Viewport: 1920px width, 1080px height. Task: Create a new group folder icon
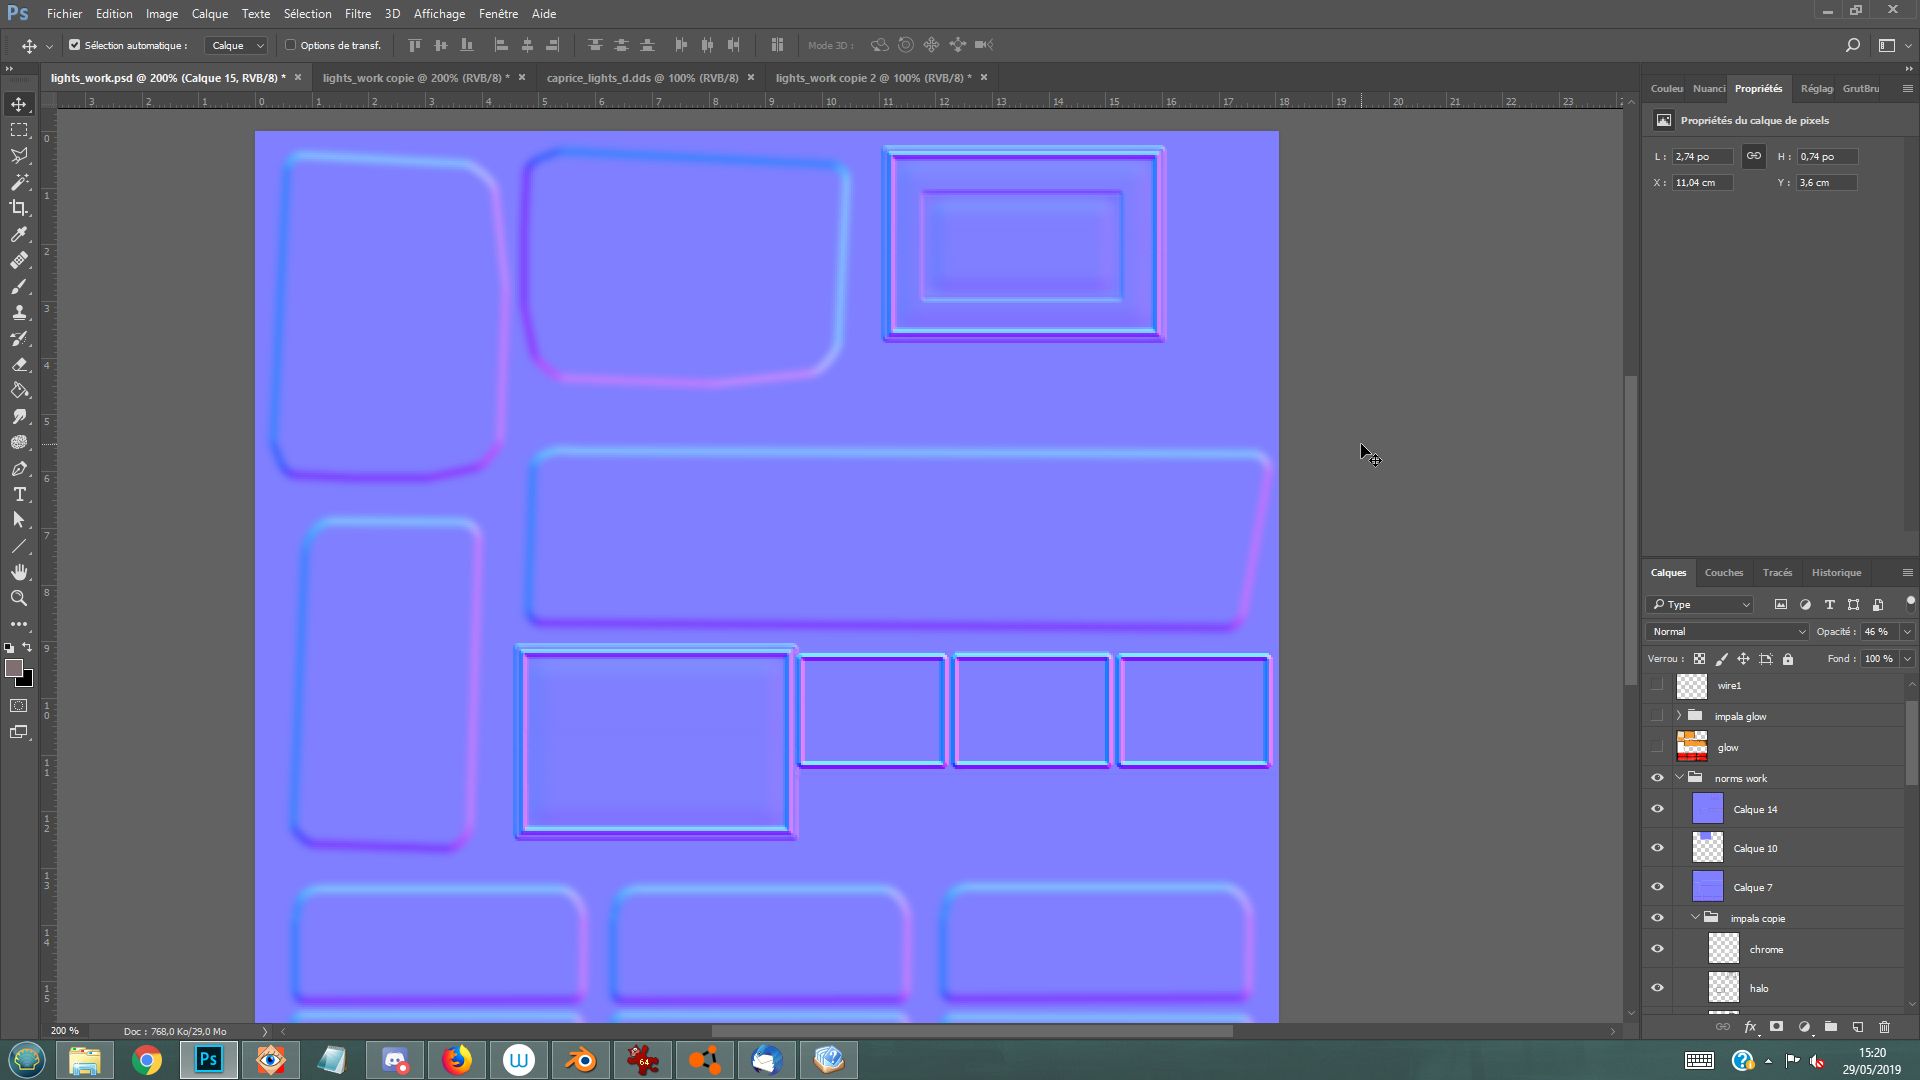tap(1830, 1027)
